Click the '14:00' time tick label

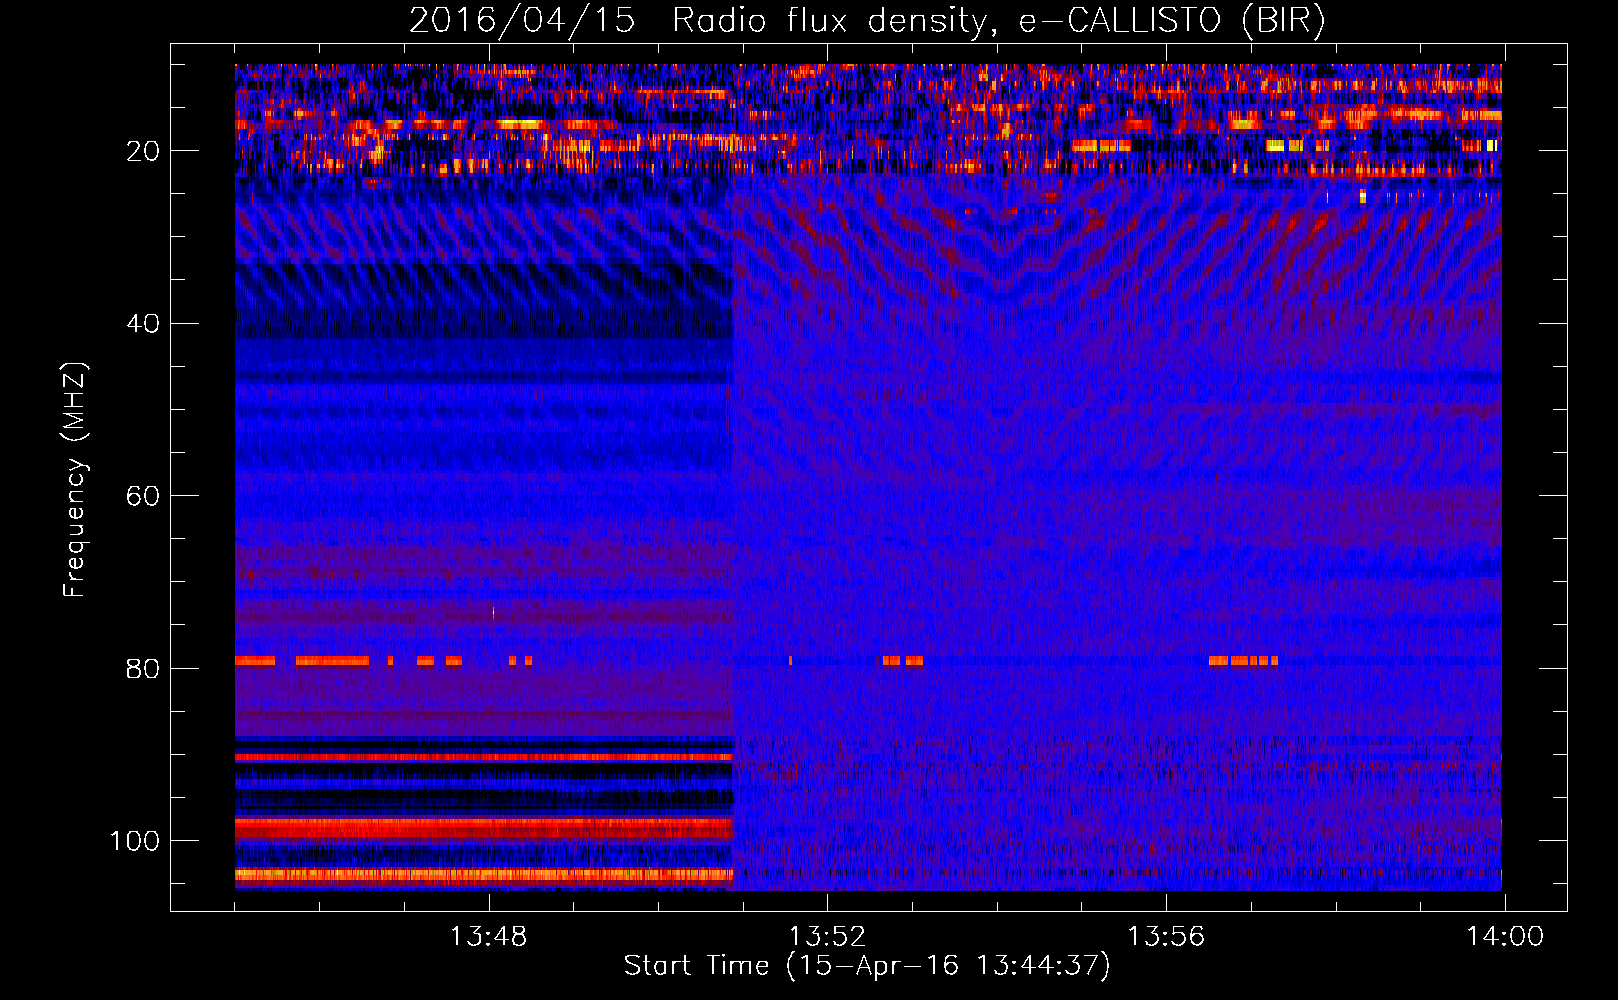(x=1505, y=937)
